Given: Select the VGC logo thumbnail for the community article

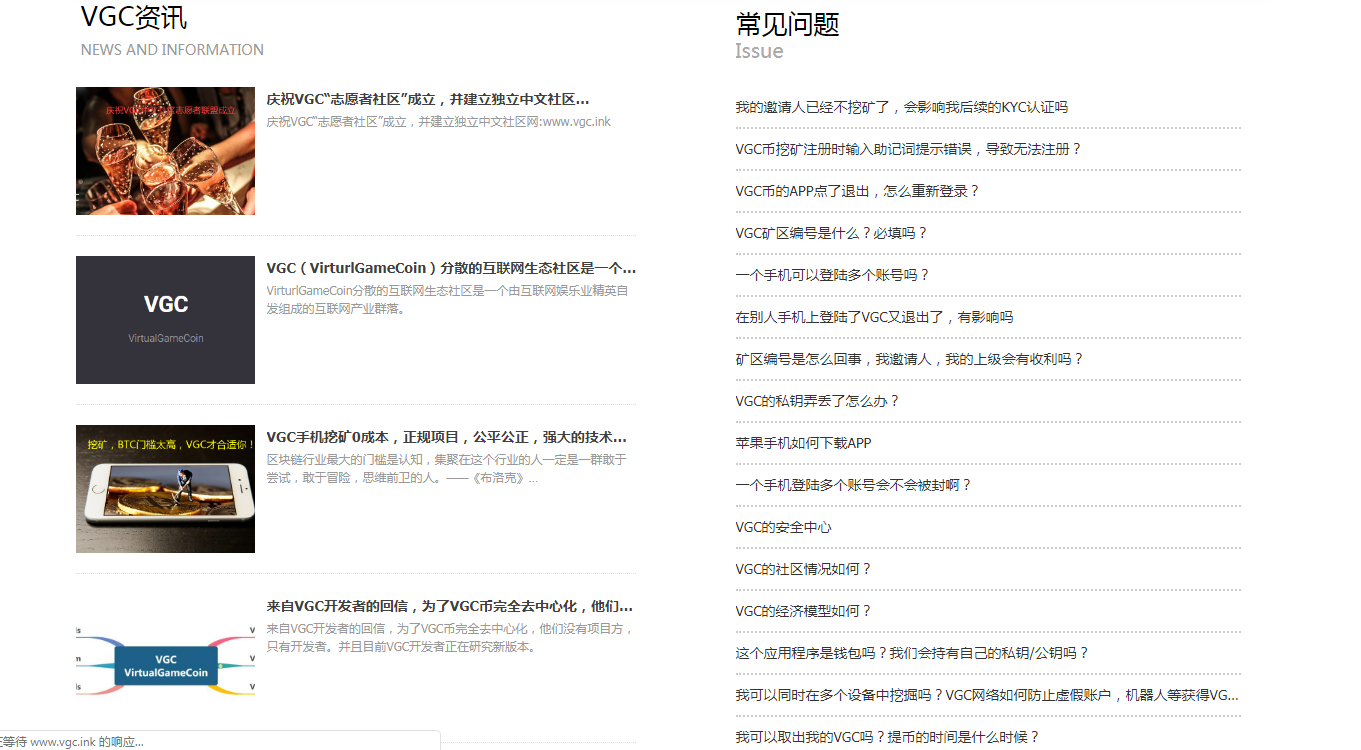Looking at the screenshot, I should (x=165, y=320).
